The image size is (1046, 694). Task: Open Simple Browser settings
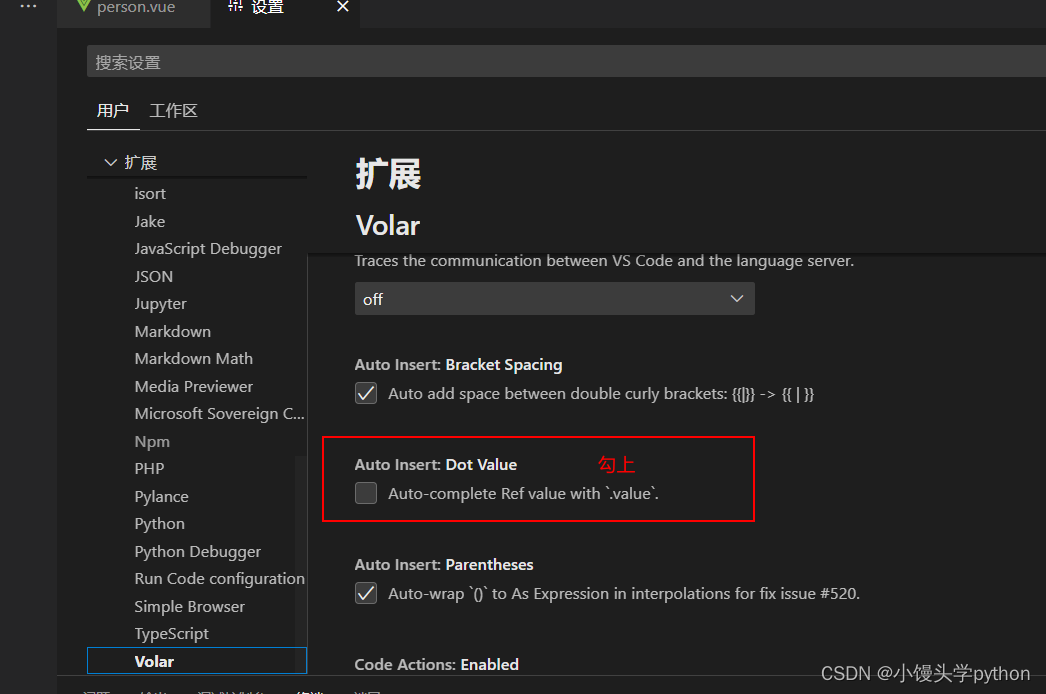189,607
